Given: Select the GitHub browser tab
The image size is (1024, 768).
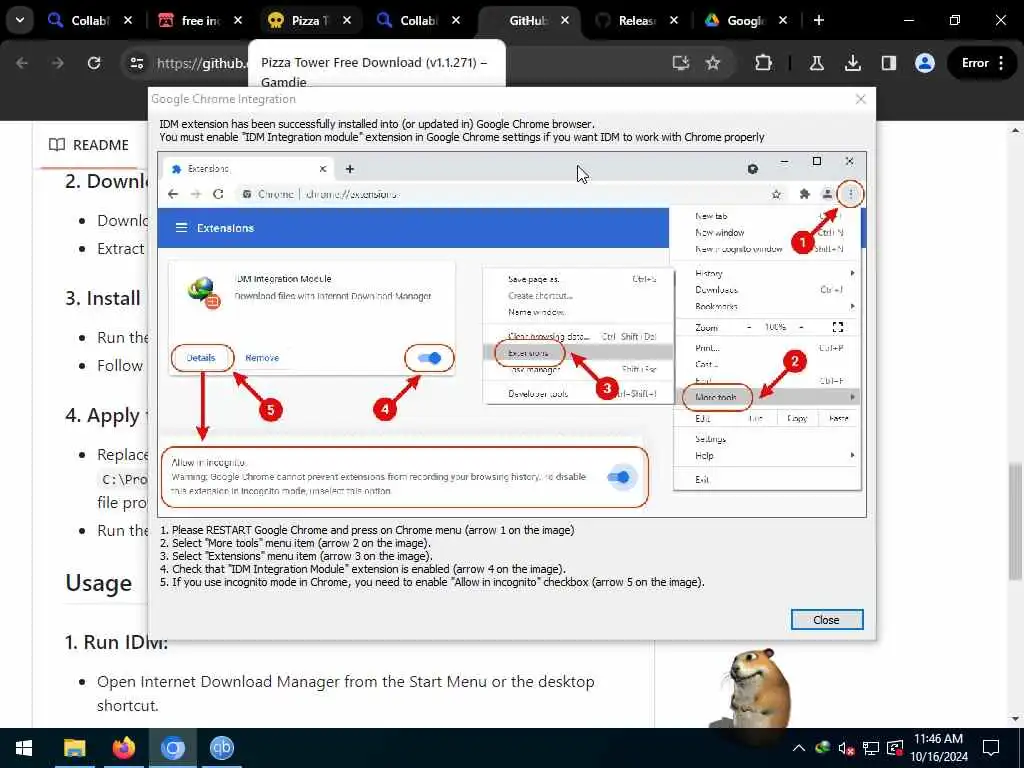Looking at the screenshot, I should pyautogui.click(x=528, y=21).
